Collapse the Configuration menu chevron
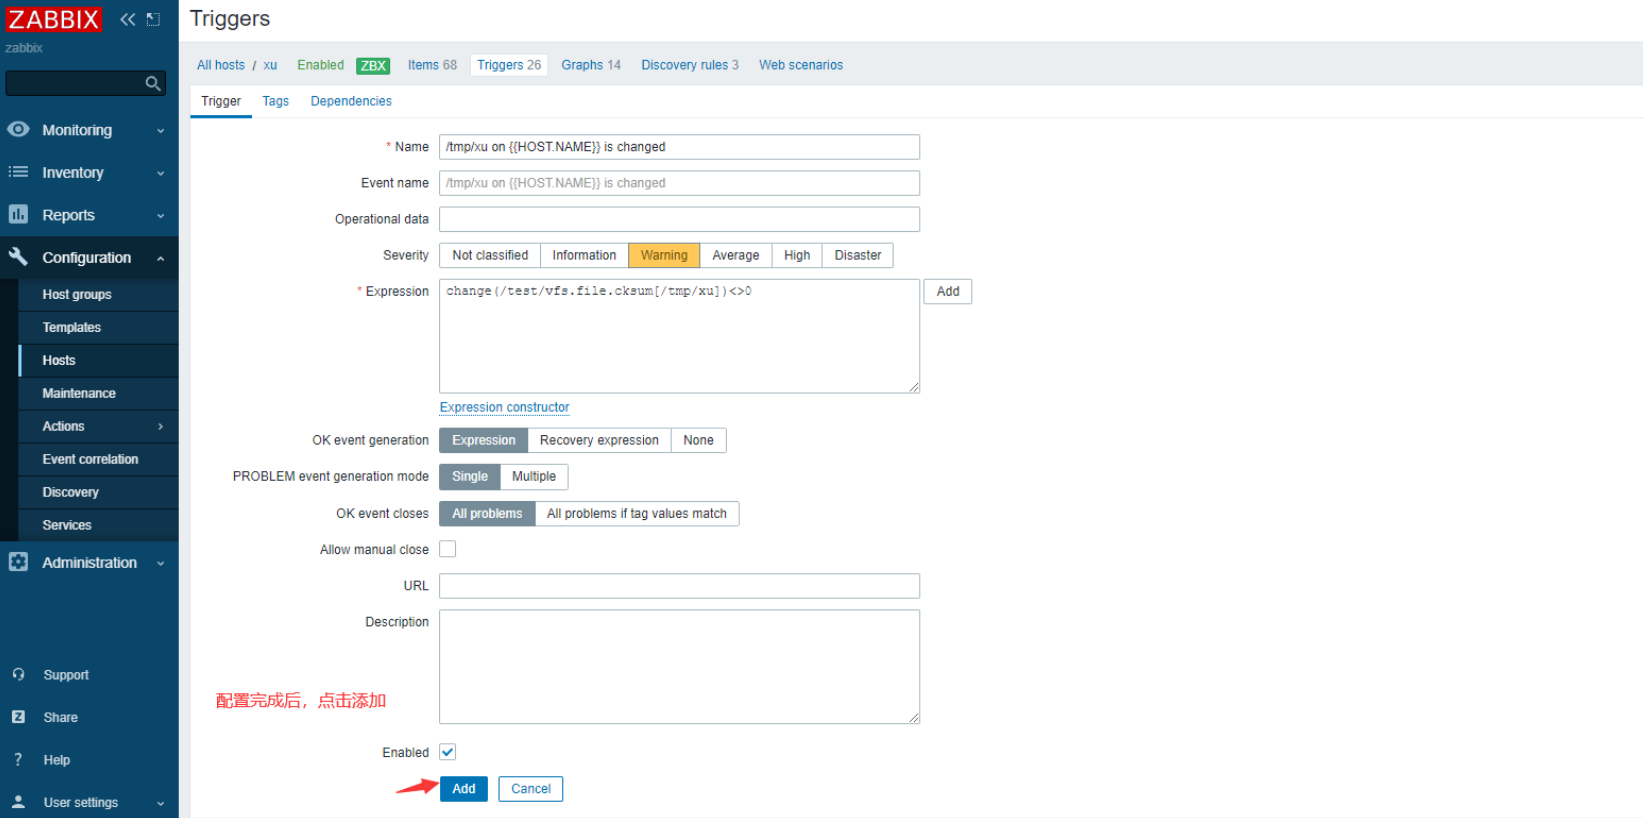Image resolution: width=1643 pixels, height=818 pixels. (x=160, y=258)
